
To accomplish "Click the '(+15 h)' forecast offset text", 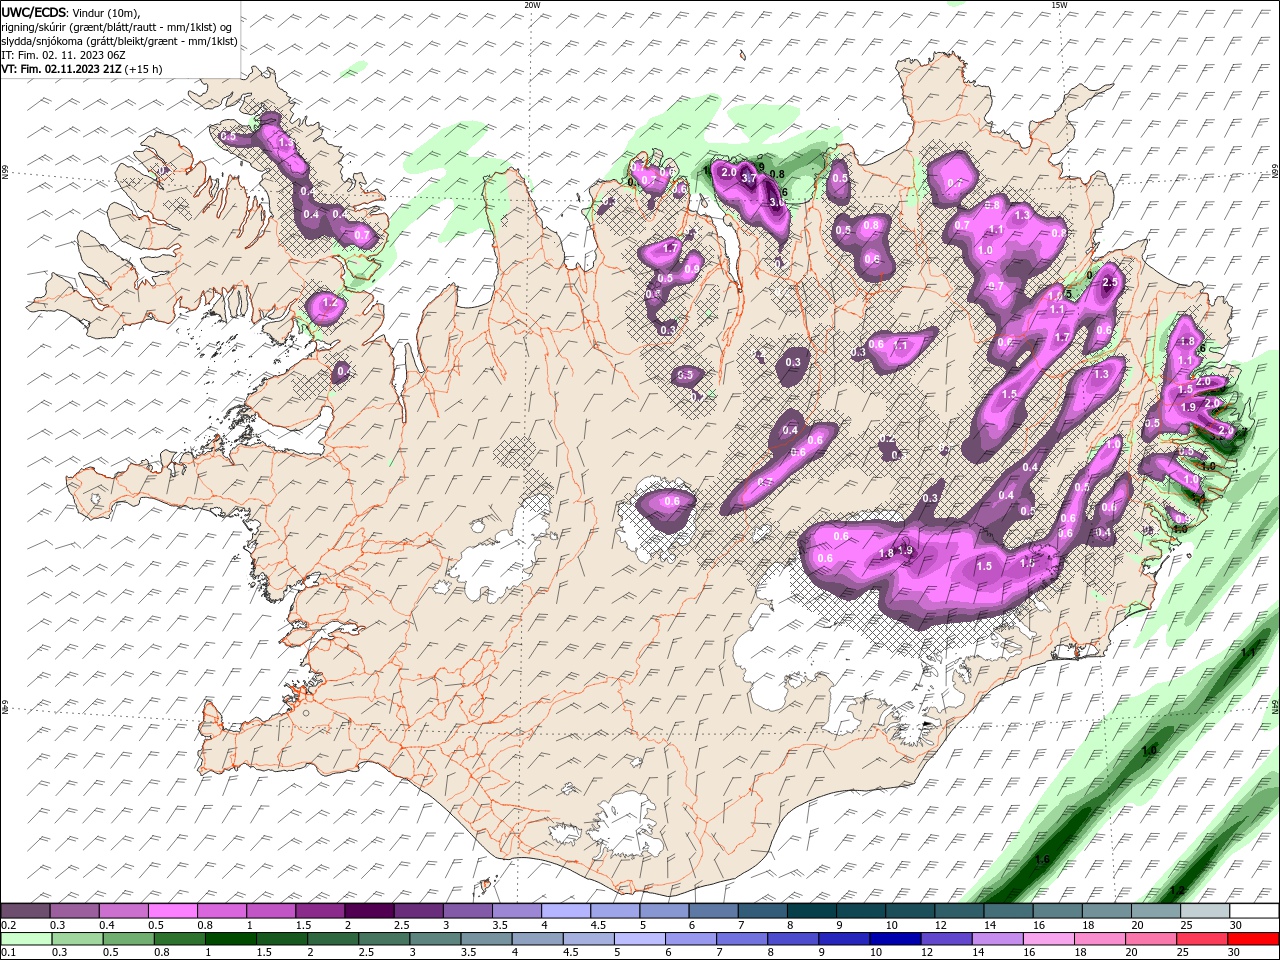I will (144, 69).
